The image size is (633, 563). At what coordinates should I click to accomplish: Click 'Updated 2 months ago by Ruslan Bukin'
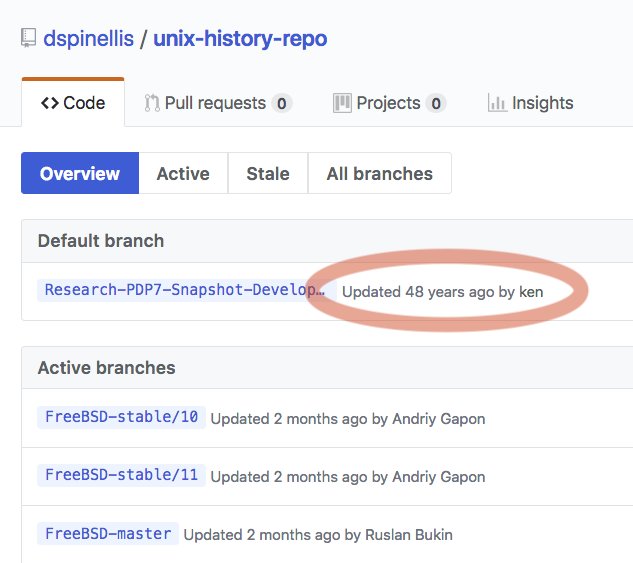coord(318,535)
